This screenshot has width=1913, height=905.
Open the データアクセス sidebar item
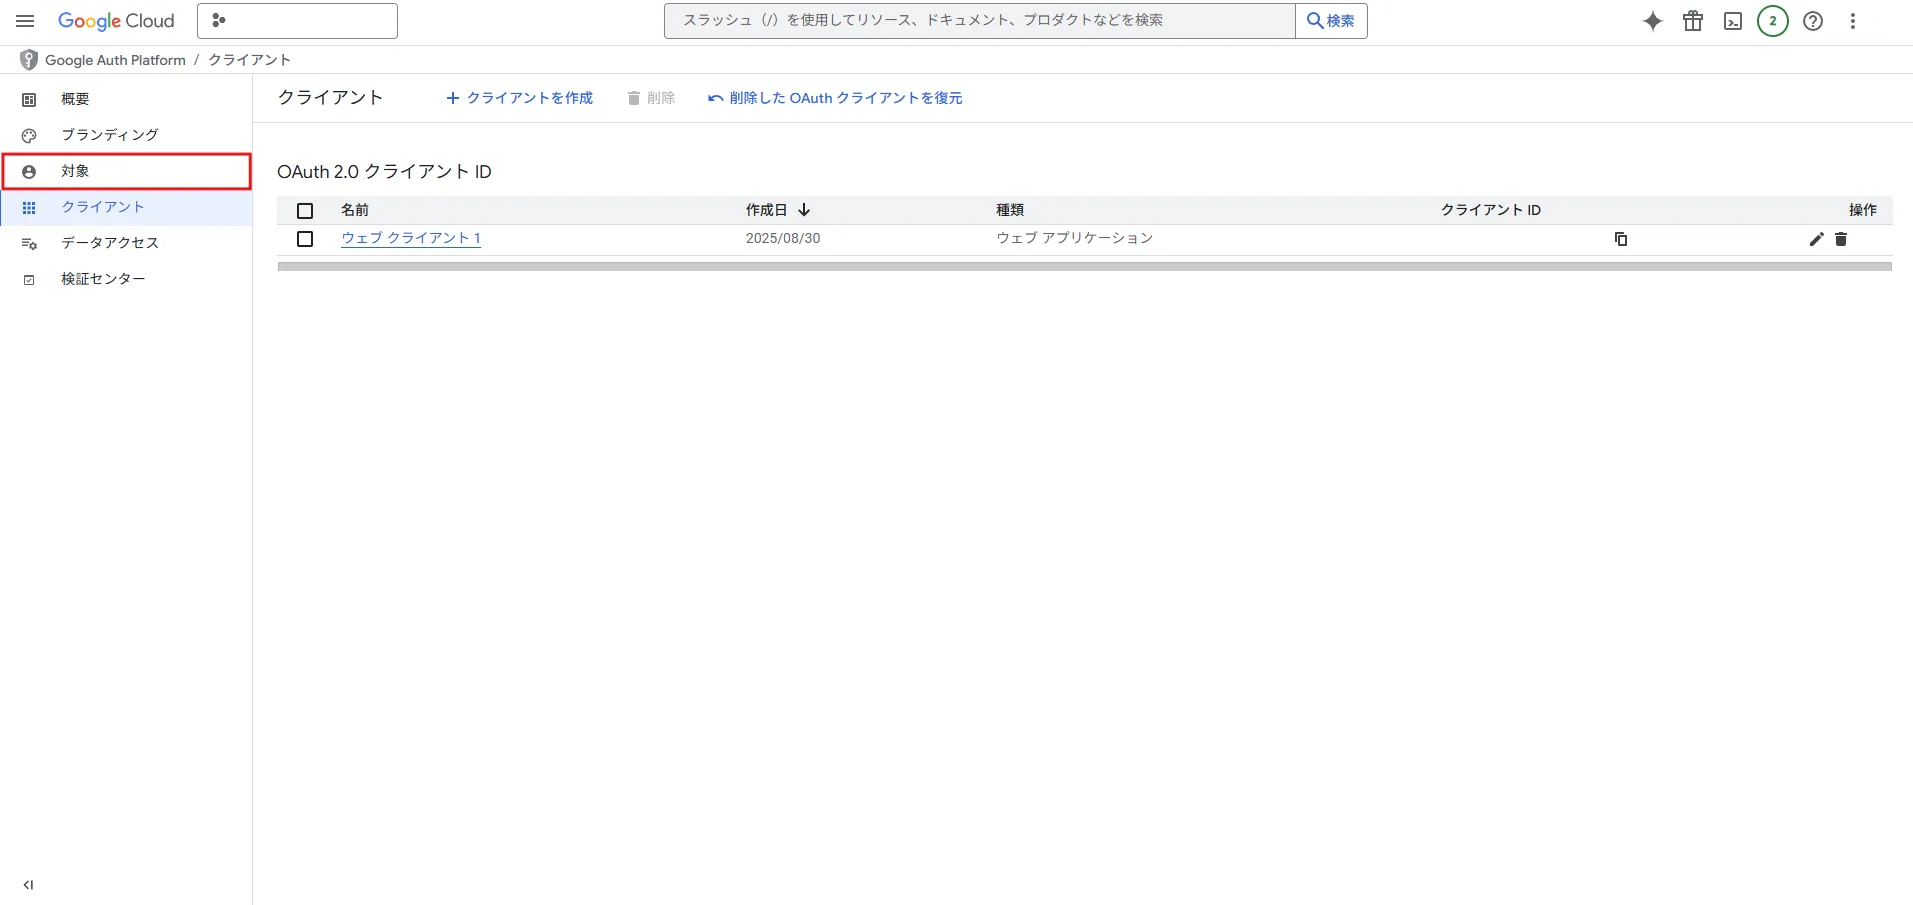click(x=126, y=243)
